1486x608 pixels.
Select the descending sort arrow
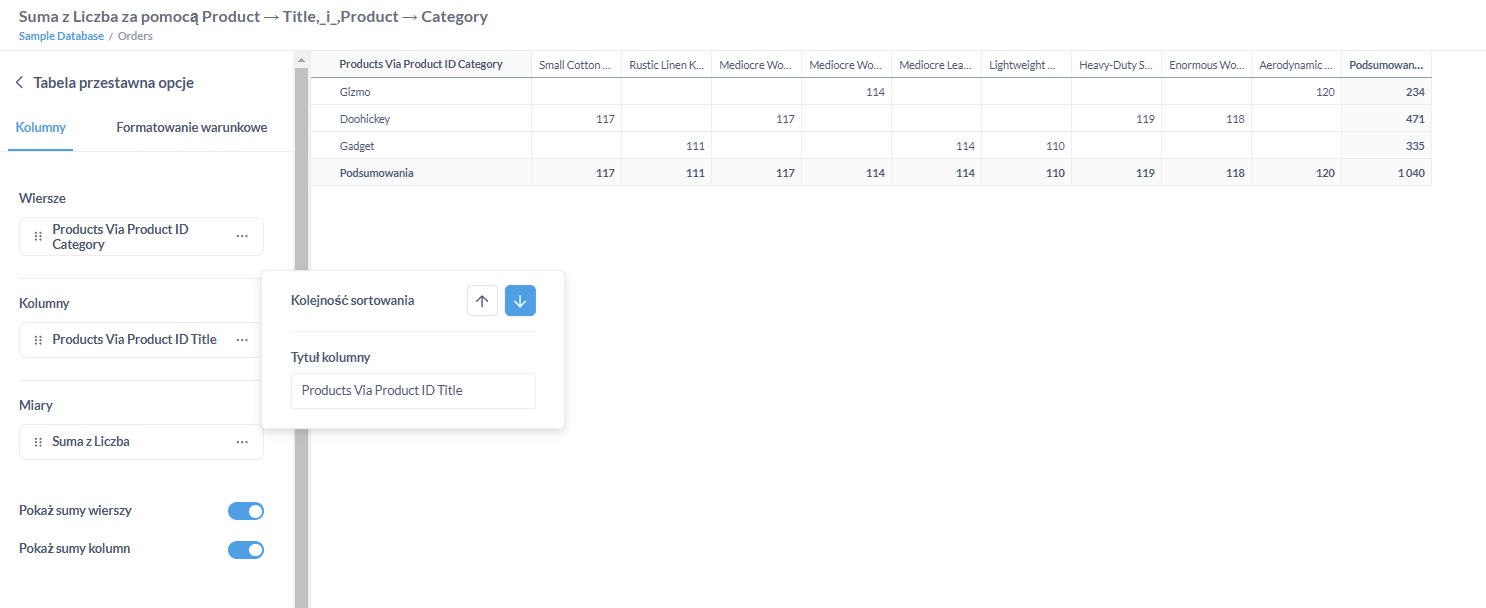[519, 300]
